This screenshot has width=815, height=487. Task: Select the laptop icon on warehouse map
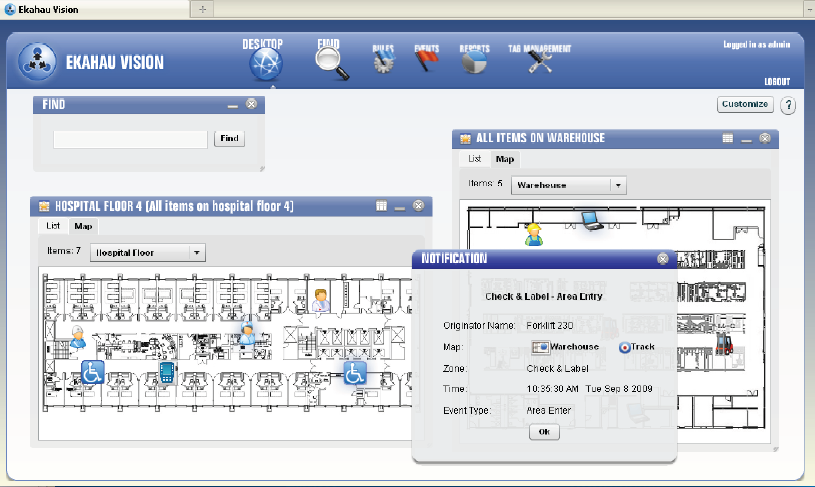pos(590,219)
